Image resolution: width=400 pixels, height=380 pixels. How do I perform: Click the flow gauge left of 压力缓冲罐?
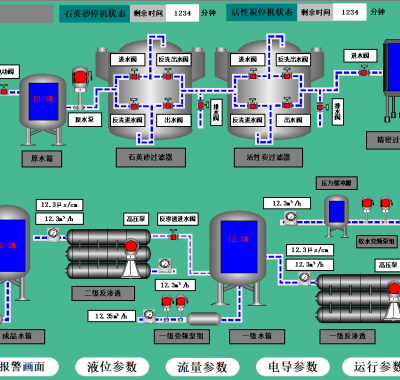(291, 217)
